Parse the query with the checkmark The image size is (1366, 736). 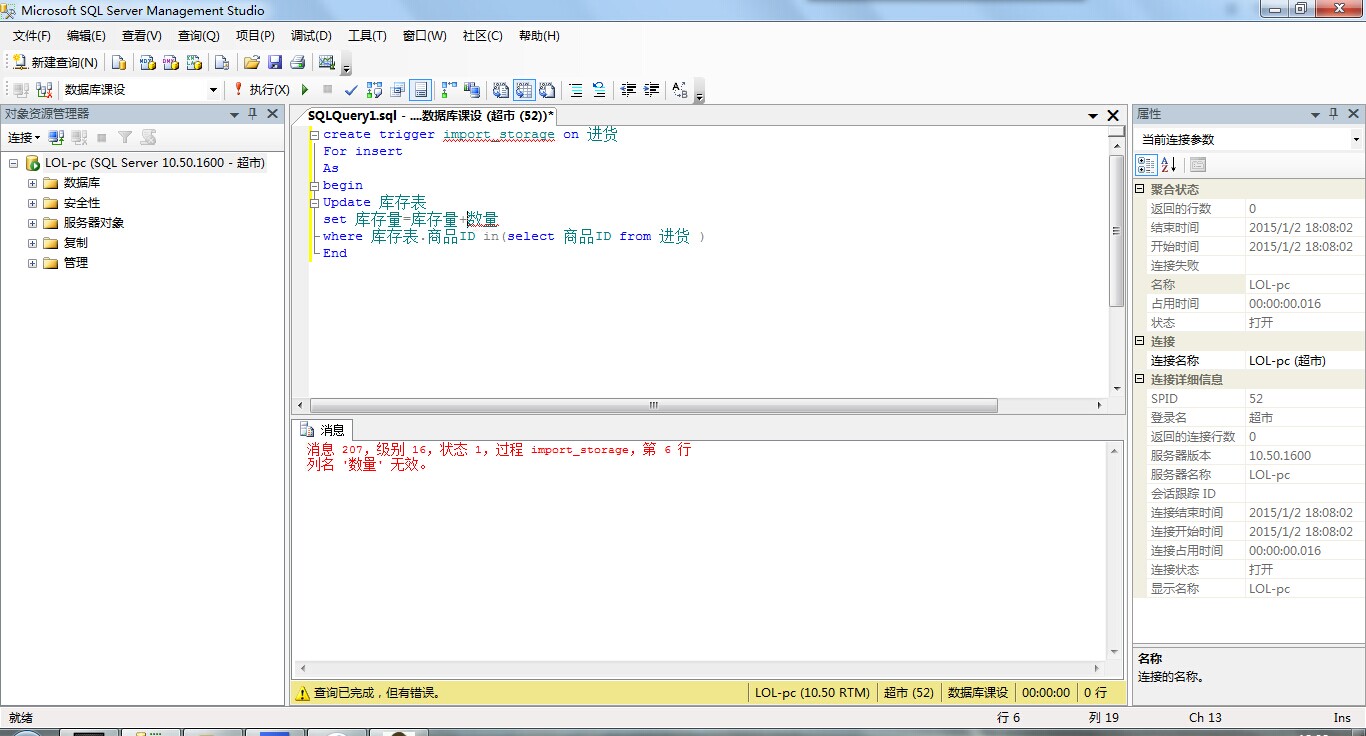(351, 90)
